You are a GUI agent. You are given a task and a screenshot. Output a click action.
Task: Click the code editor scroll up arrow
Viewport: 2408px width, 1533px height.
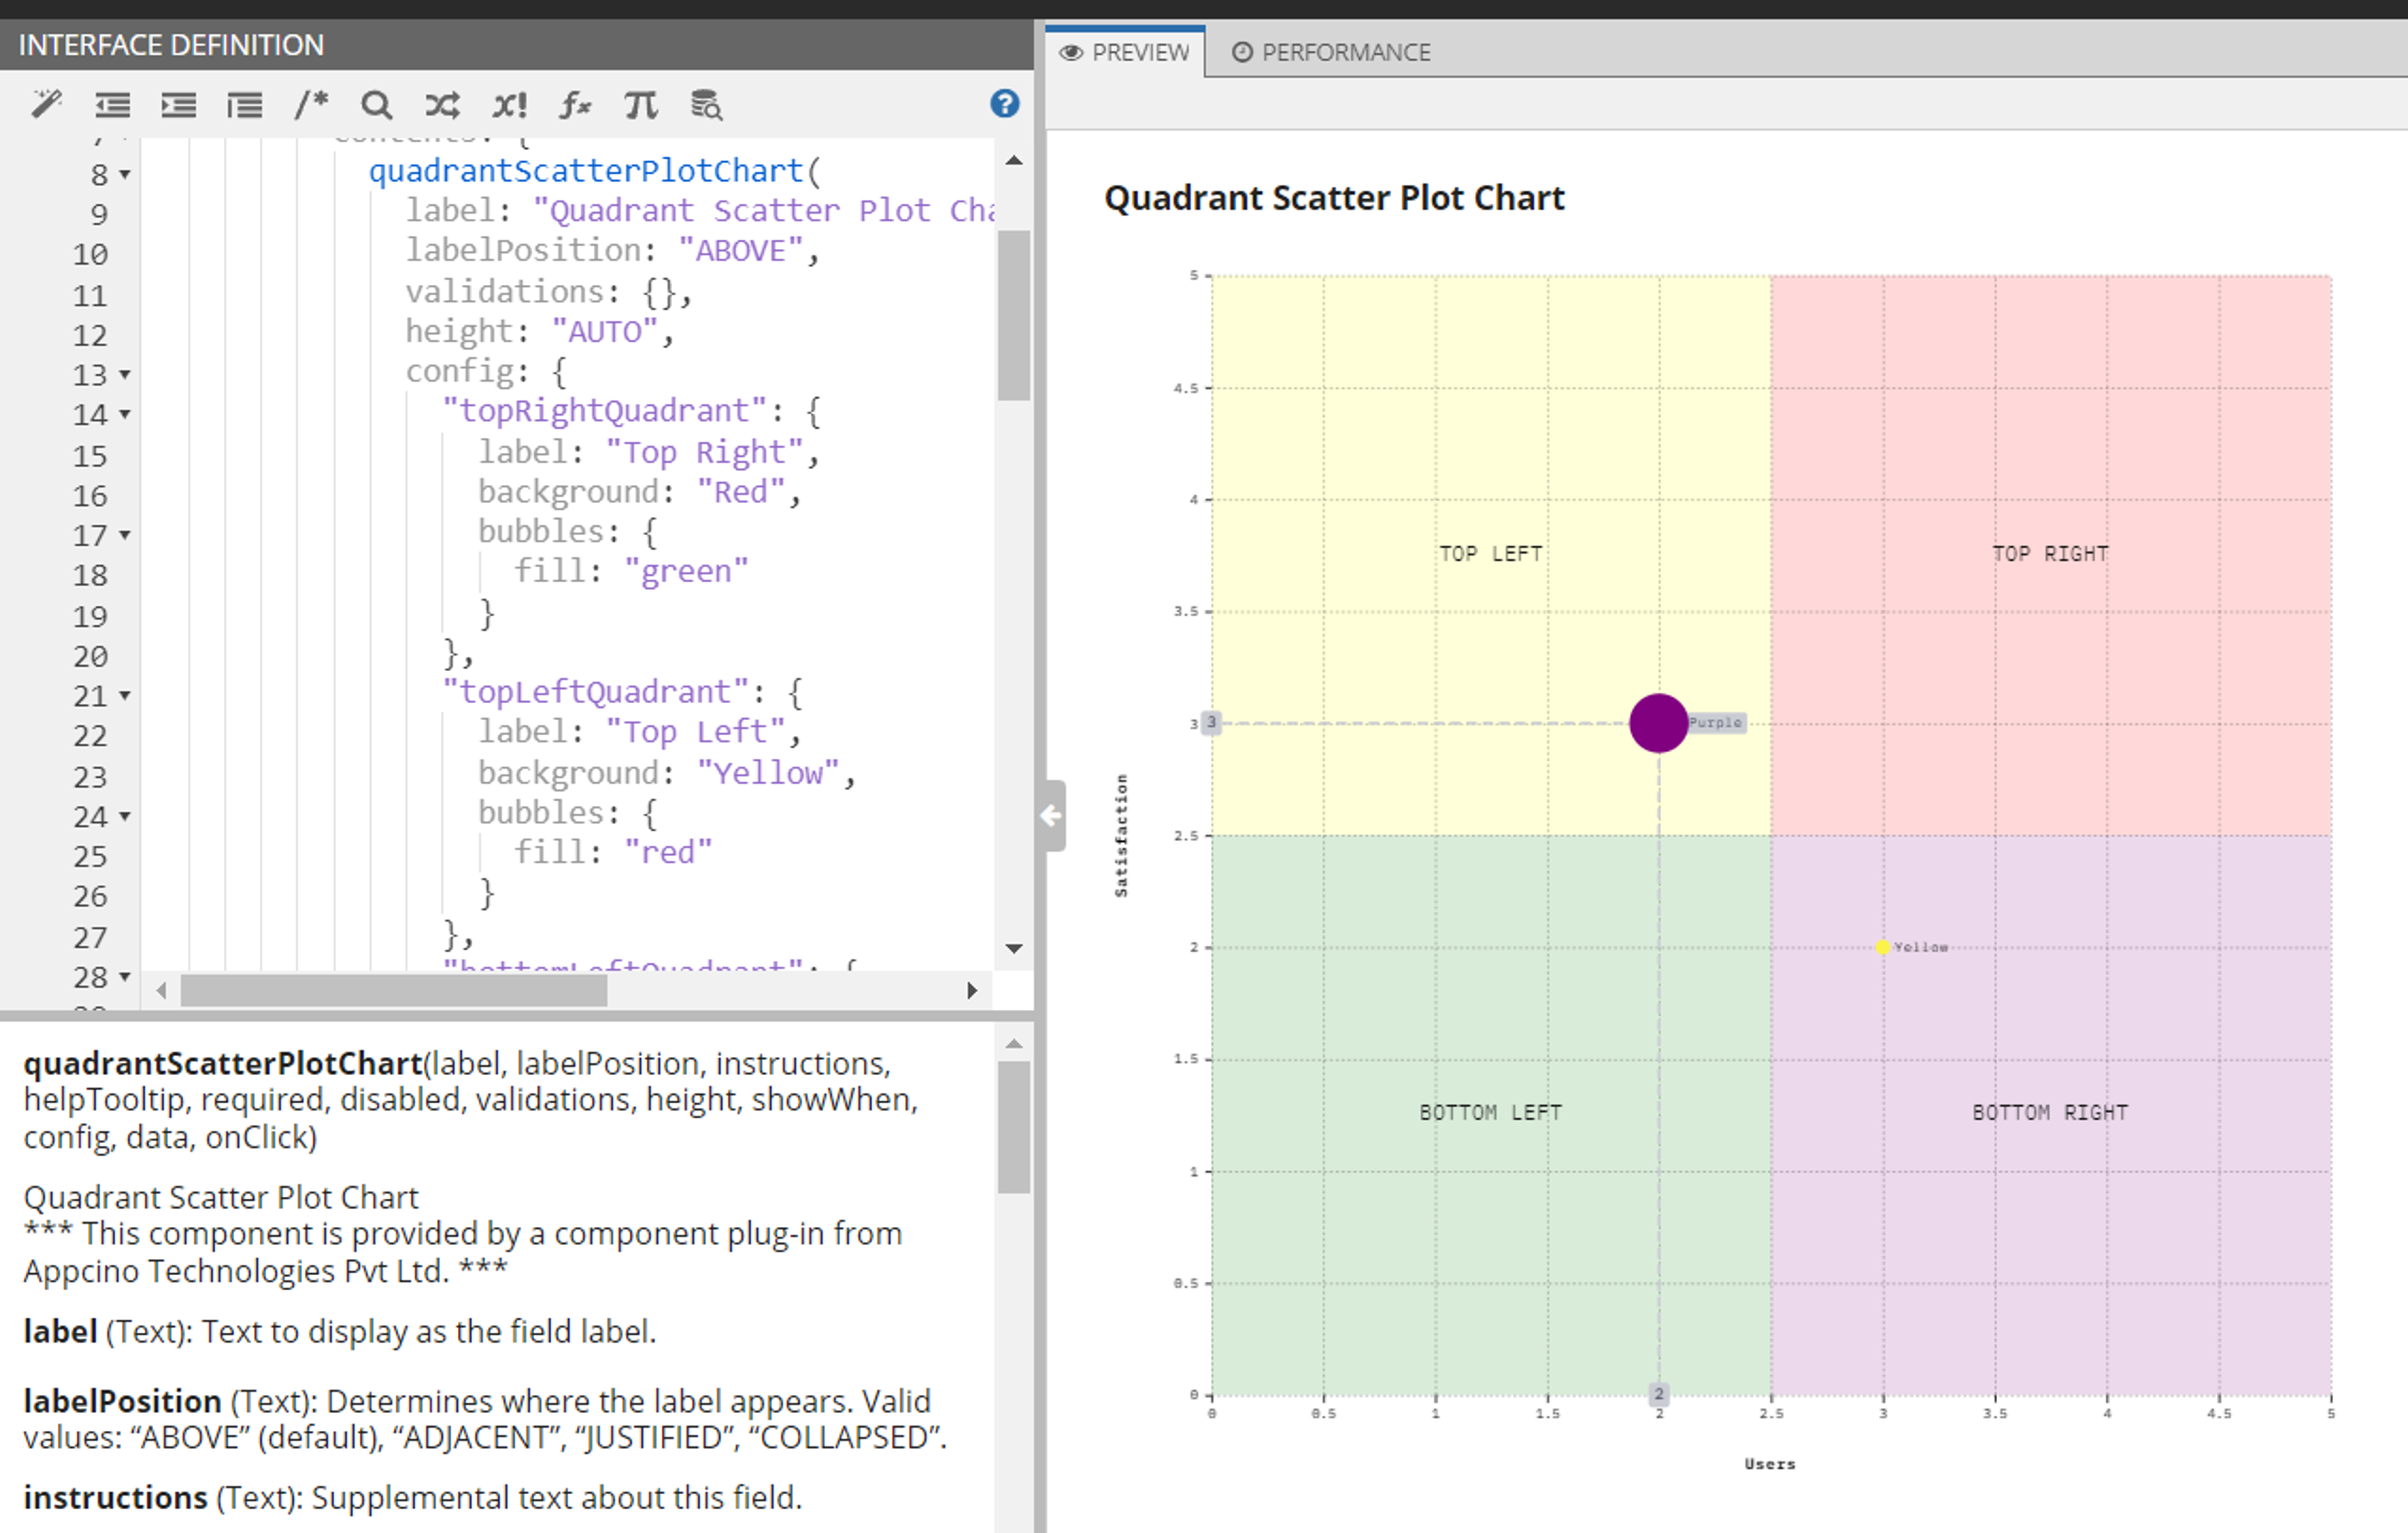point(1014,160)
